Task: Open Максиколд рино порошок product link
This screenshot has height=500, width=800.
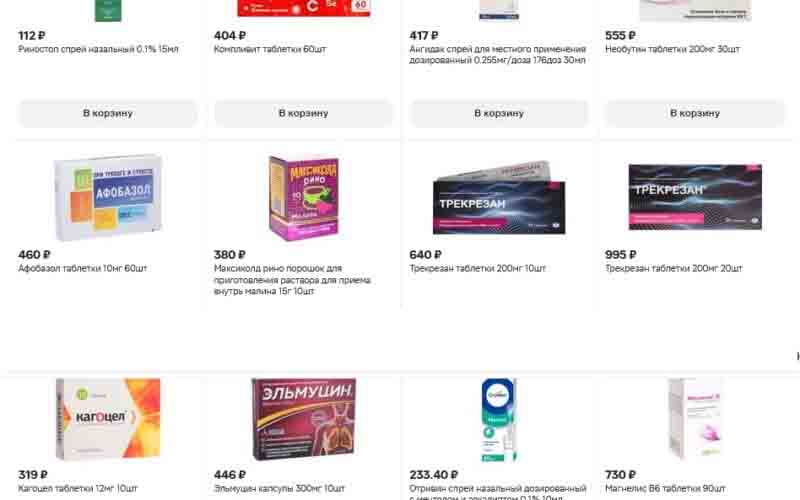Action: [x=292, y=280]
